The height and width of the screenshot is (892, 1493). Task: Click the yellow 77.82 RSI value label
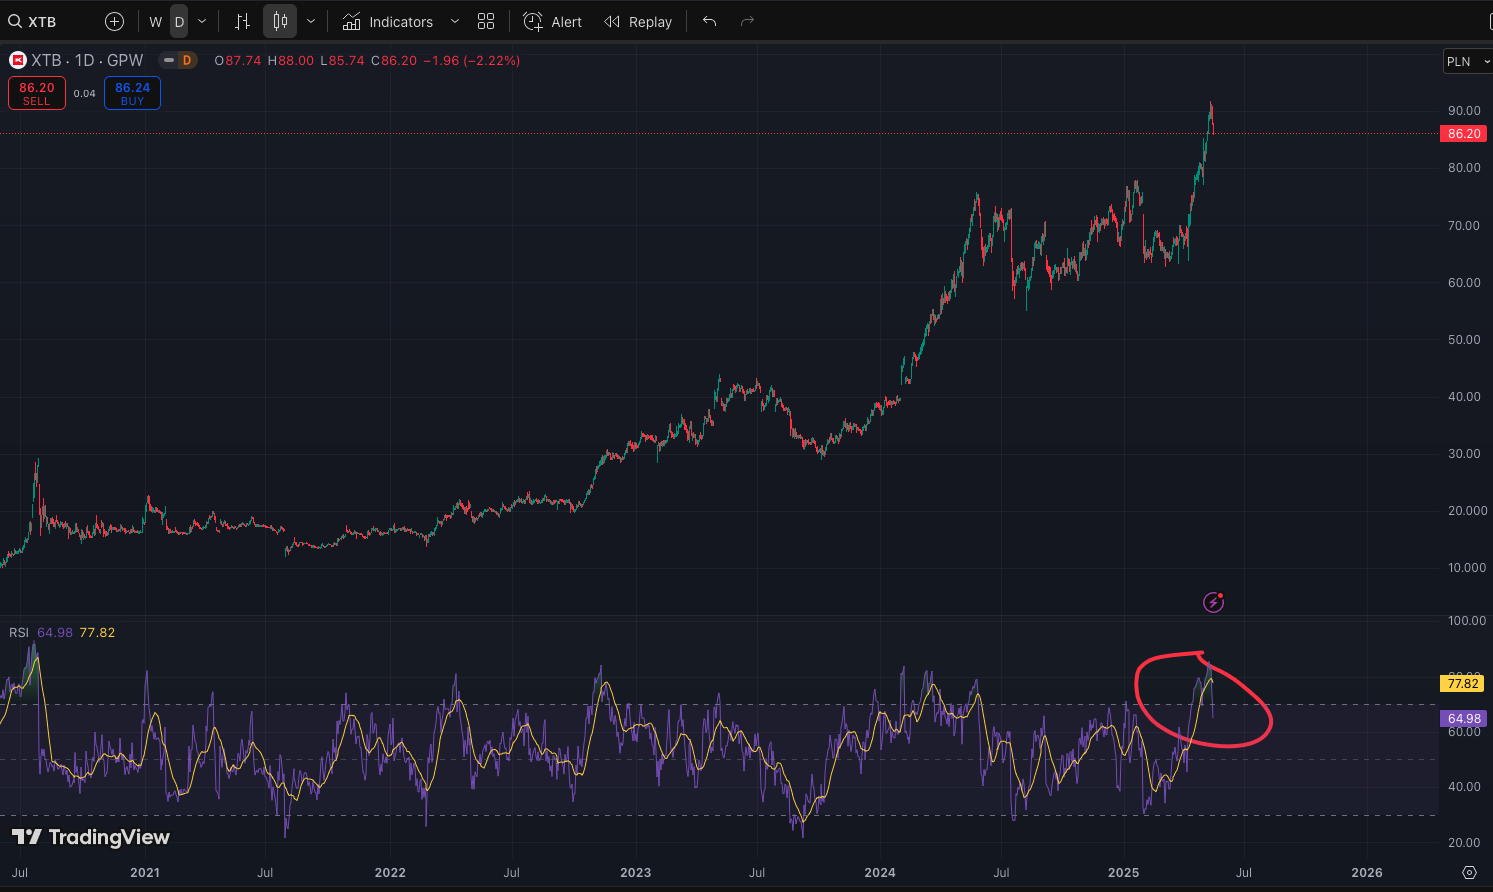(1462, 684)
